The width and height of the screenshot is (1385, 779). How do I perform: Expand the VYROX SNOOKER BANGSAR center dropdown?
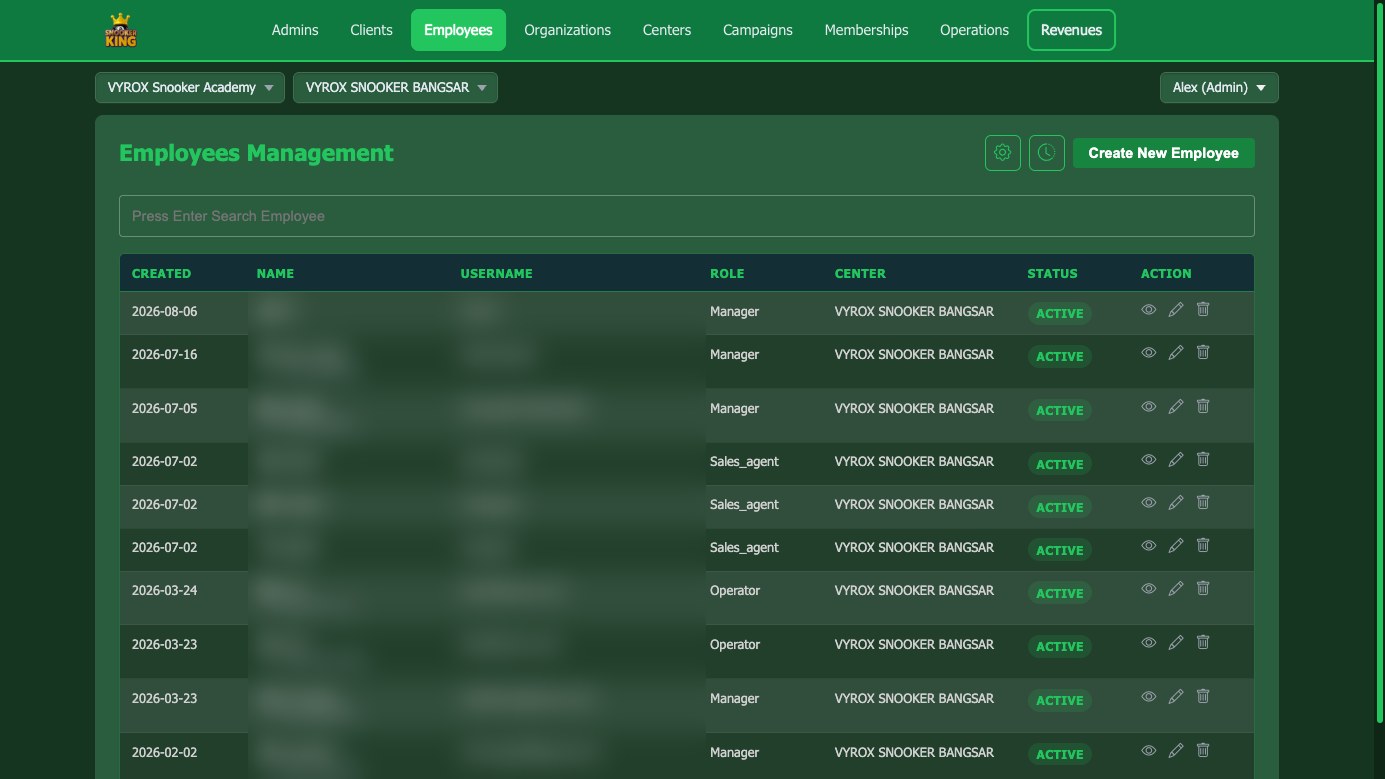[x=395, y=87]
